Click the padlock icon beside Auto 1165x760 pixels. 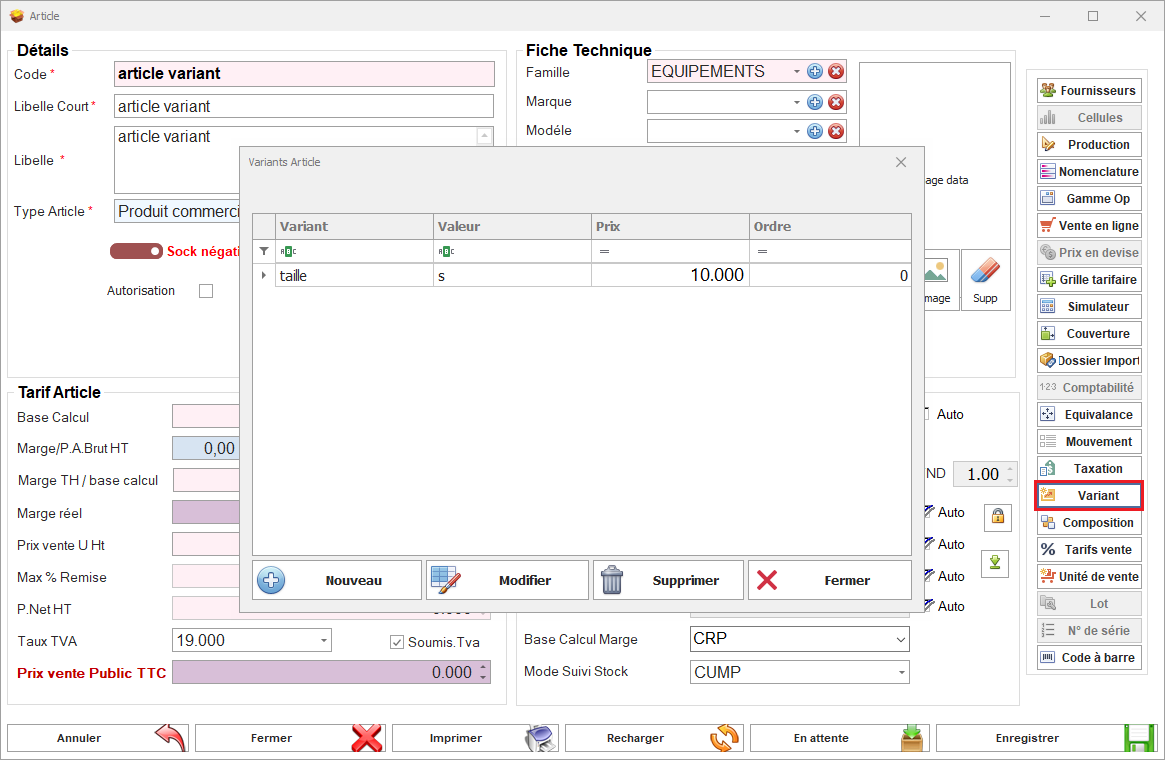tap(997, 516)
